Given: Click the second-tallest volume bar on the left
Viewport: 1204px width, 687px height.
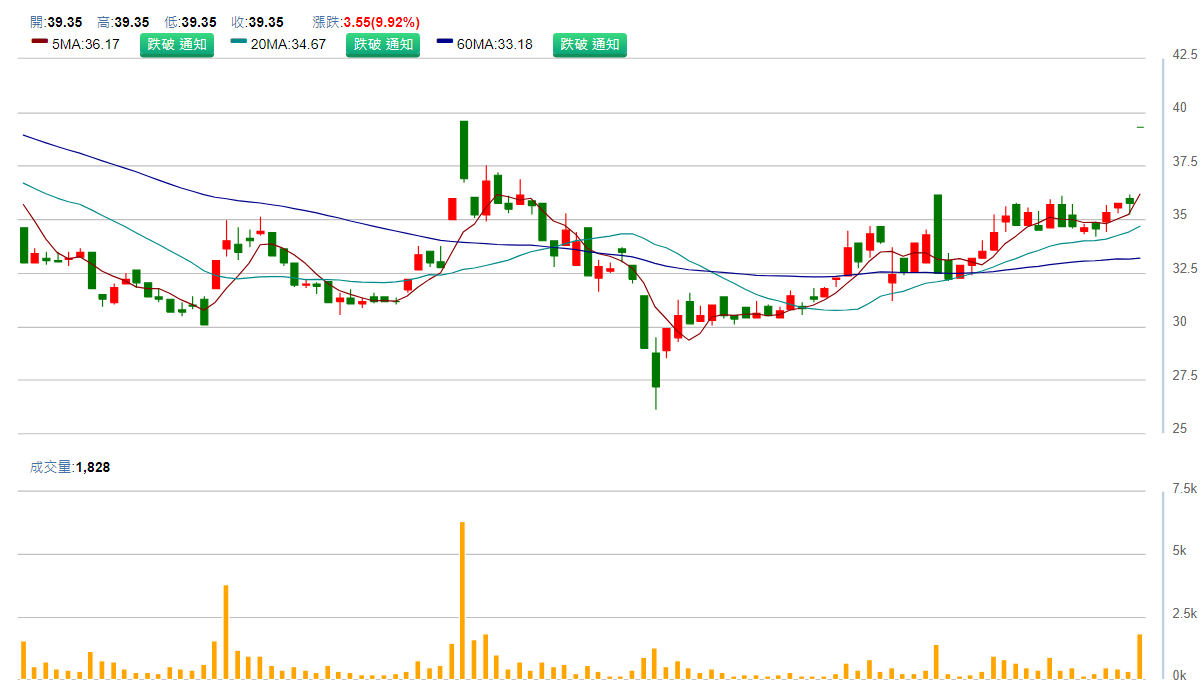Looking at the screenshot, I should point(226,632).
